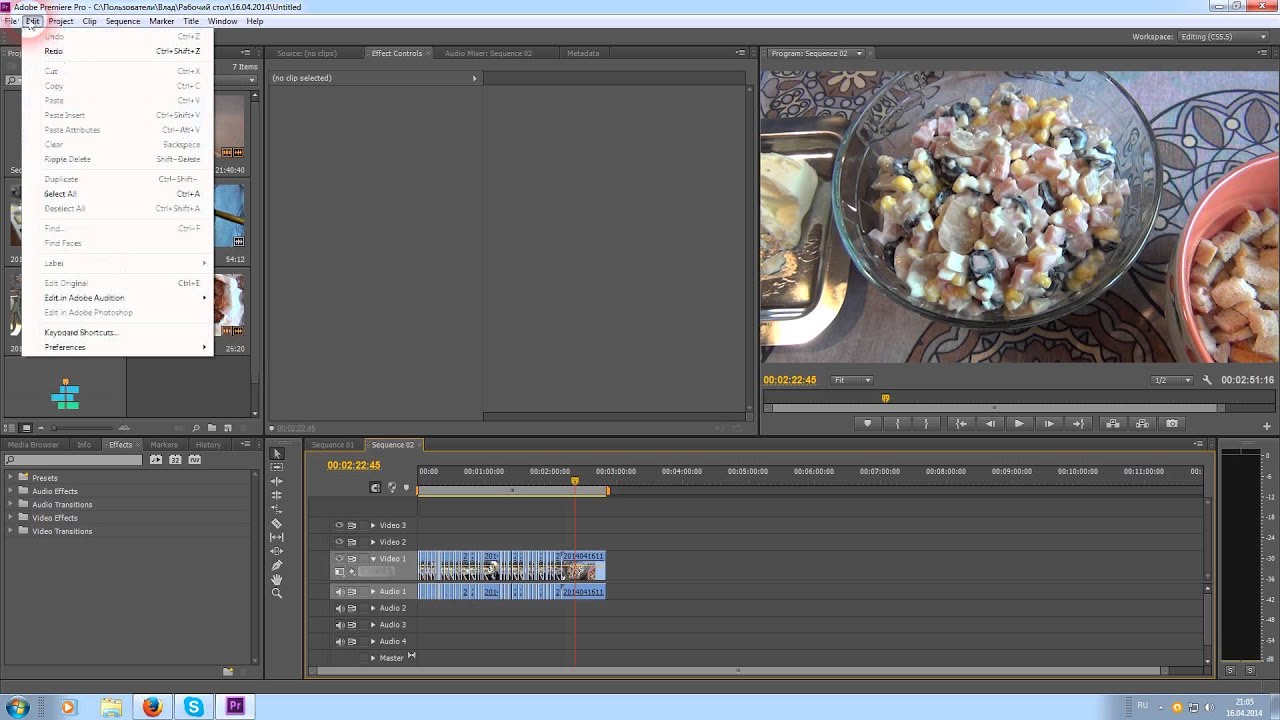The width and height of the screenshot is (1280, 720).
Task: Toggle the Video 2 track eye icon
Action: (x=339, y=542)
